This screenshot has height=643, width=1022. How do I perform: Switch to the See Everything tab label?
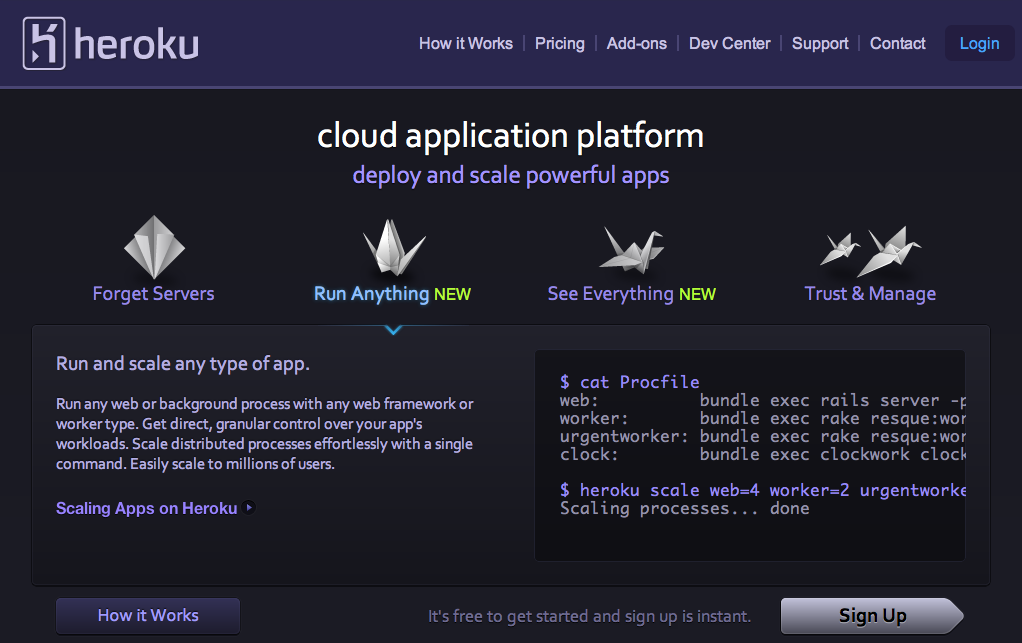pos(610,294)
